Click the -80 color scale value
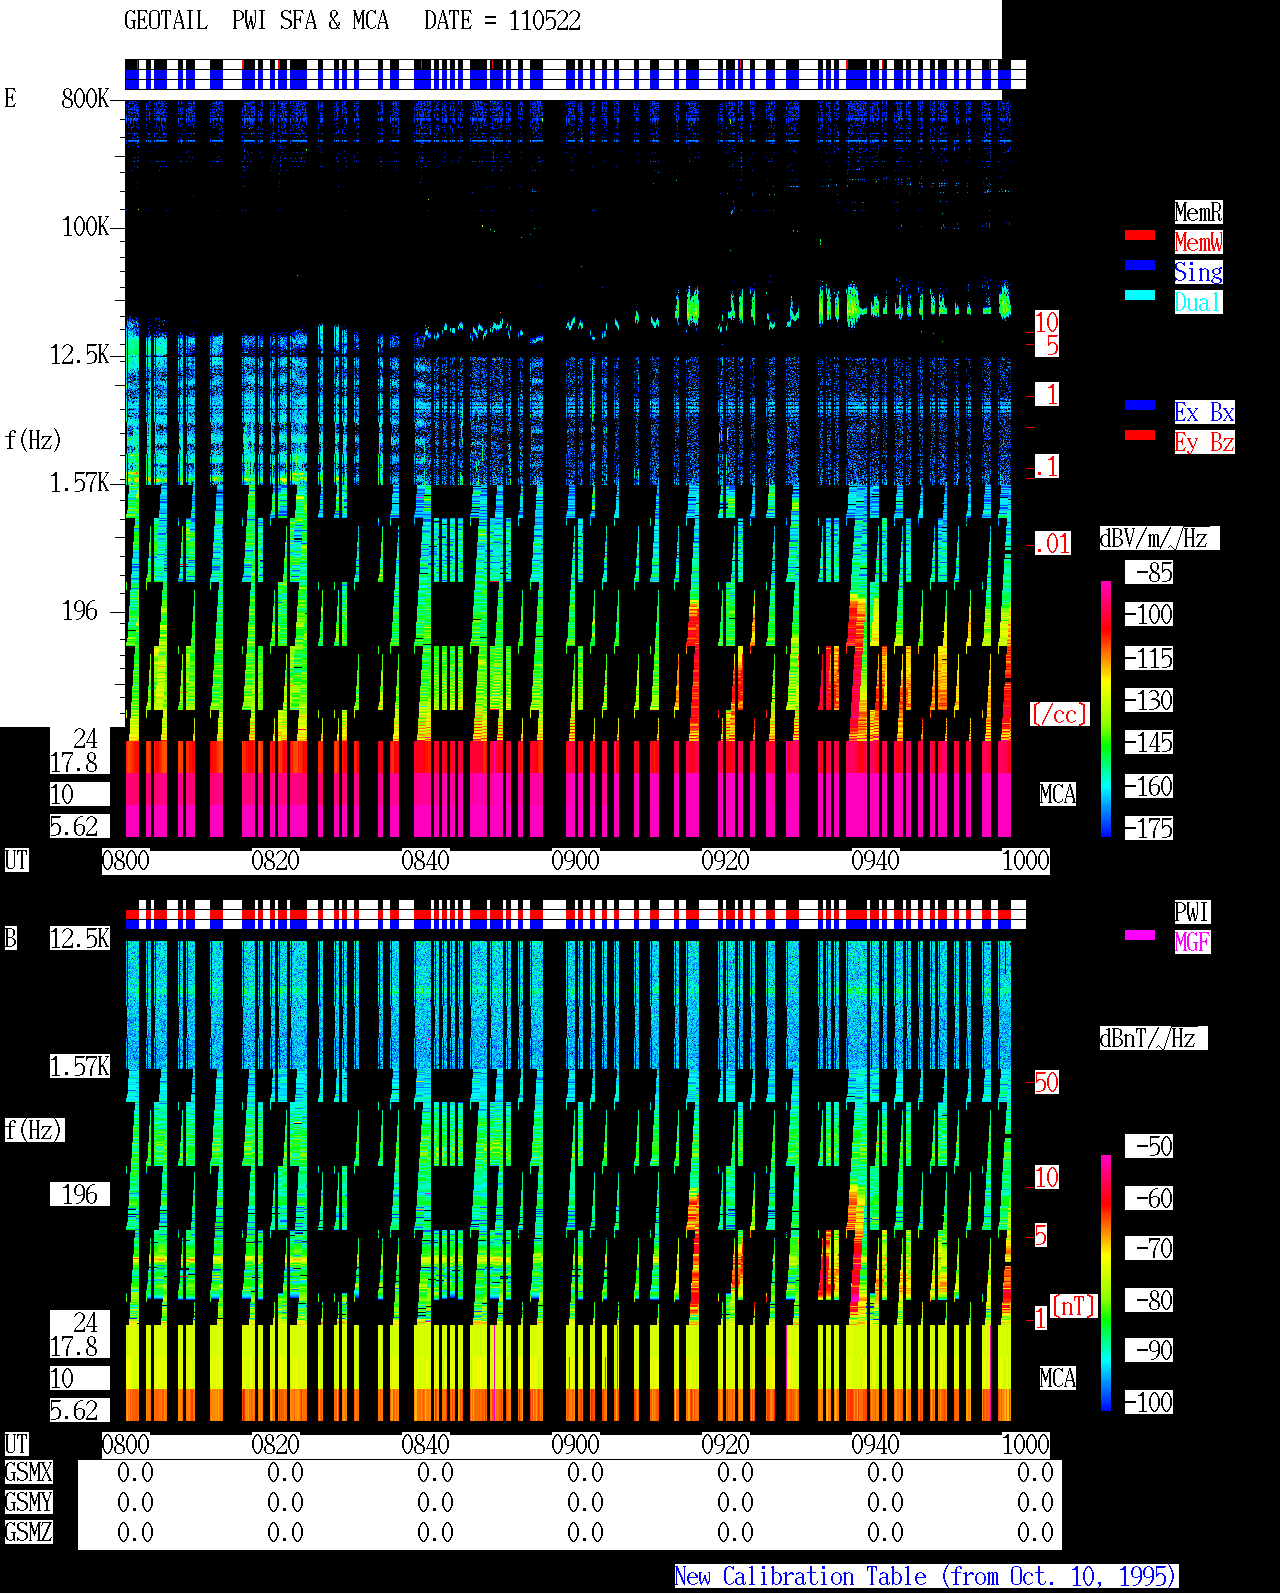Screen dimensions: 1280x1593 [x=1149, y=1300]
